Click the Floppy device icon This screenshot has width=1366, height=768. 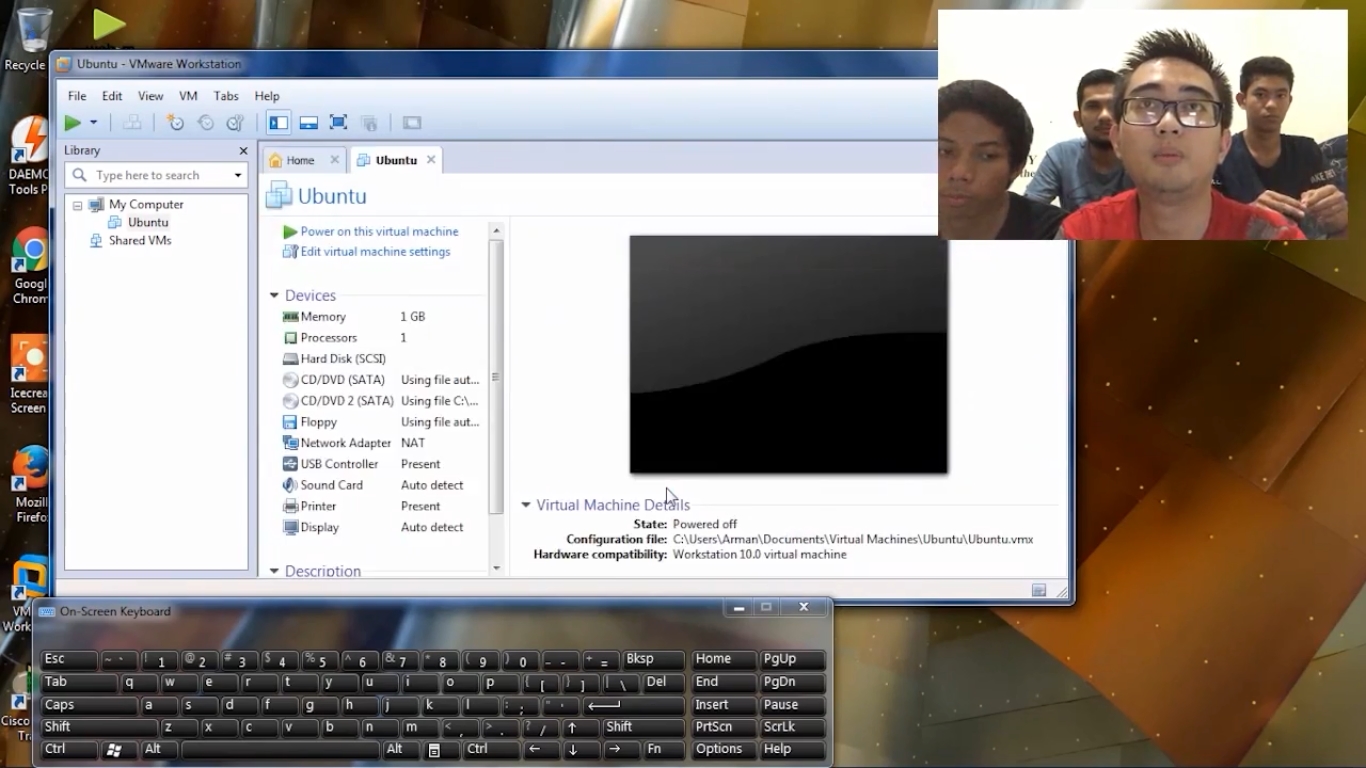(x=290, y=422)
